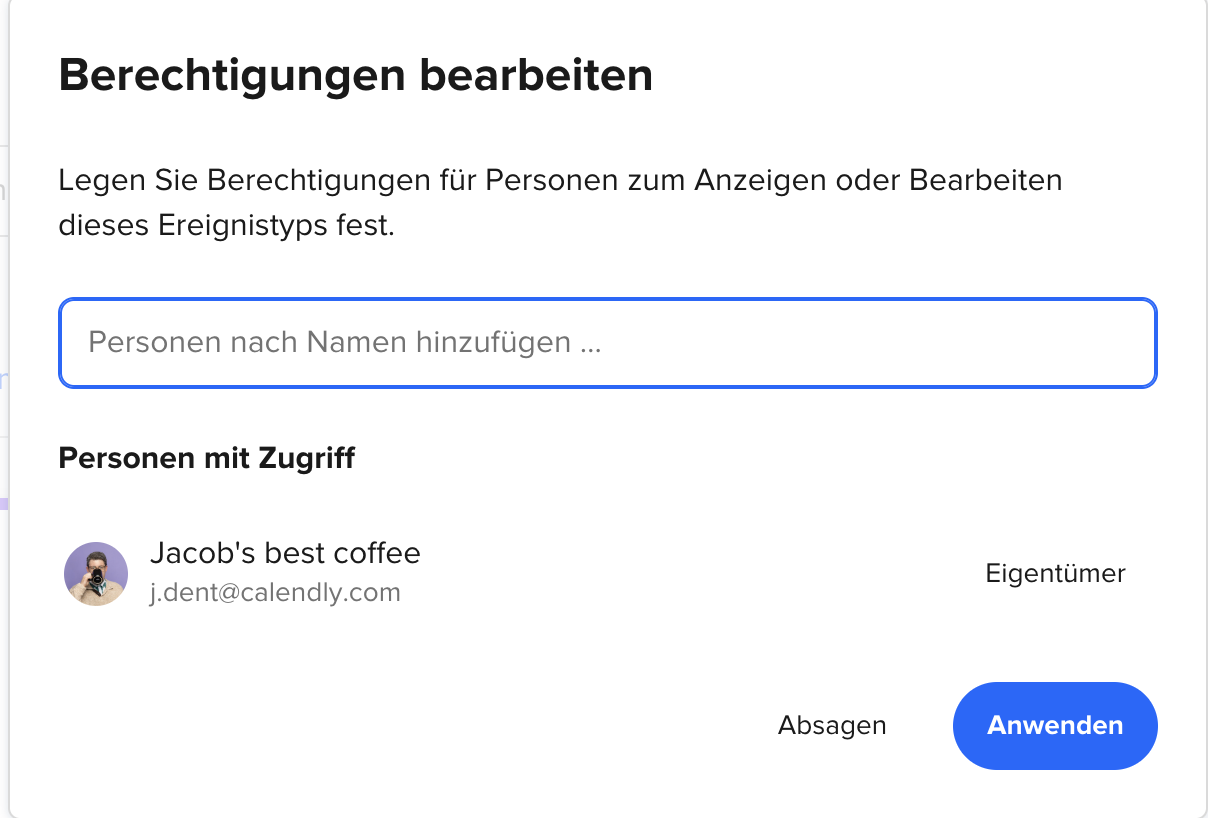Click the 'Personen mit Zugriff' heading
The width and height of the screenshot is (1208, 818).
point(207,459)
